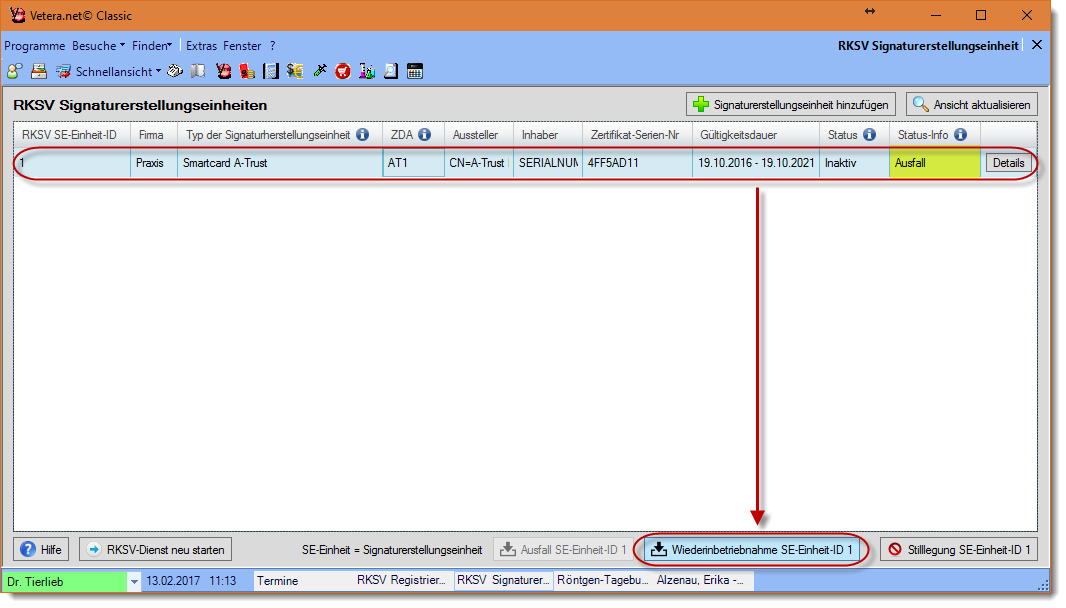Expand the Dr. Tierlieb user dropdown
This screenshot has height=608, width=1066.
click(134, 581)
